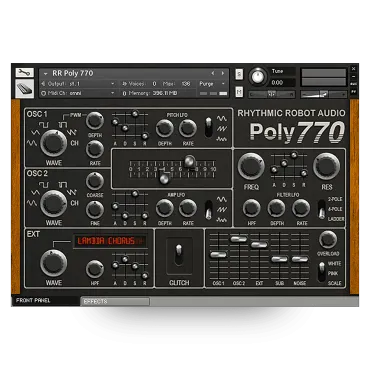Click the header volume slider
Viewport: 370px width, 370px height.
tap(324, 94)
